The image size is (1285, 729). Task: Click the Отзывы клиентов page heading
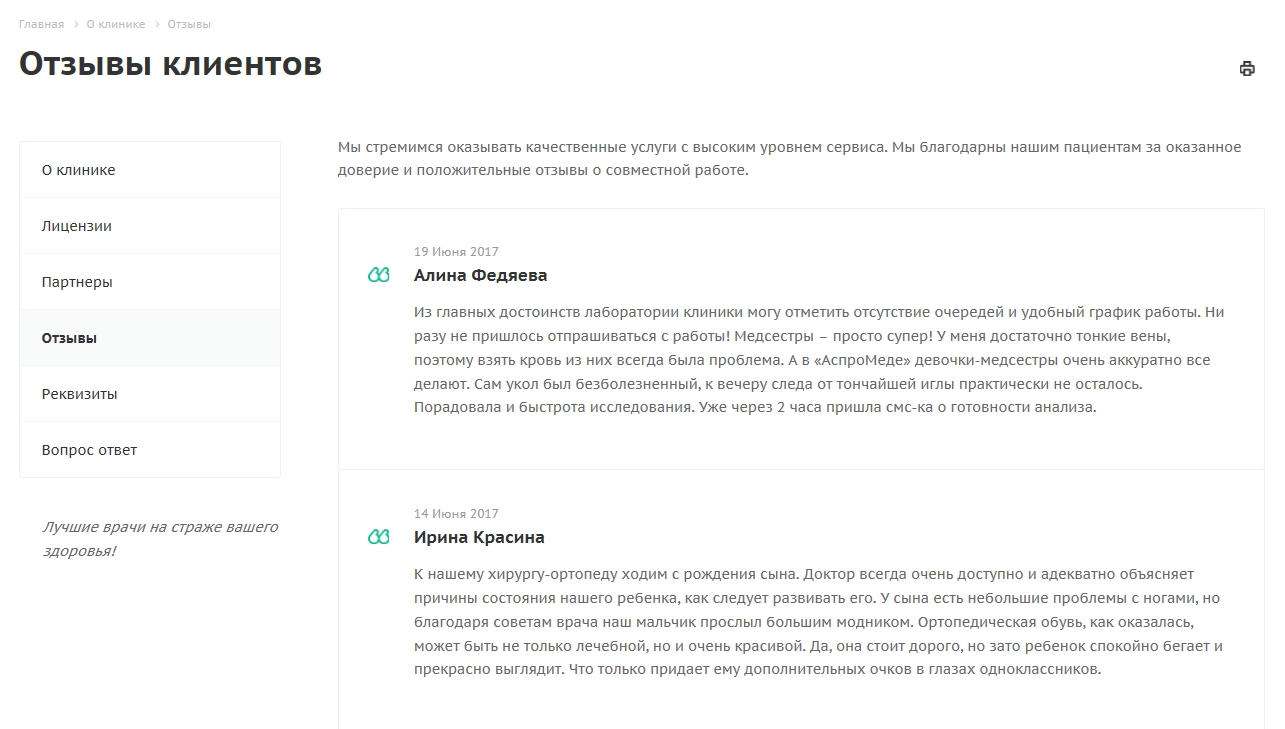[x=171, y=64]
